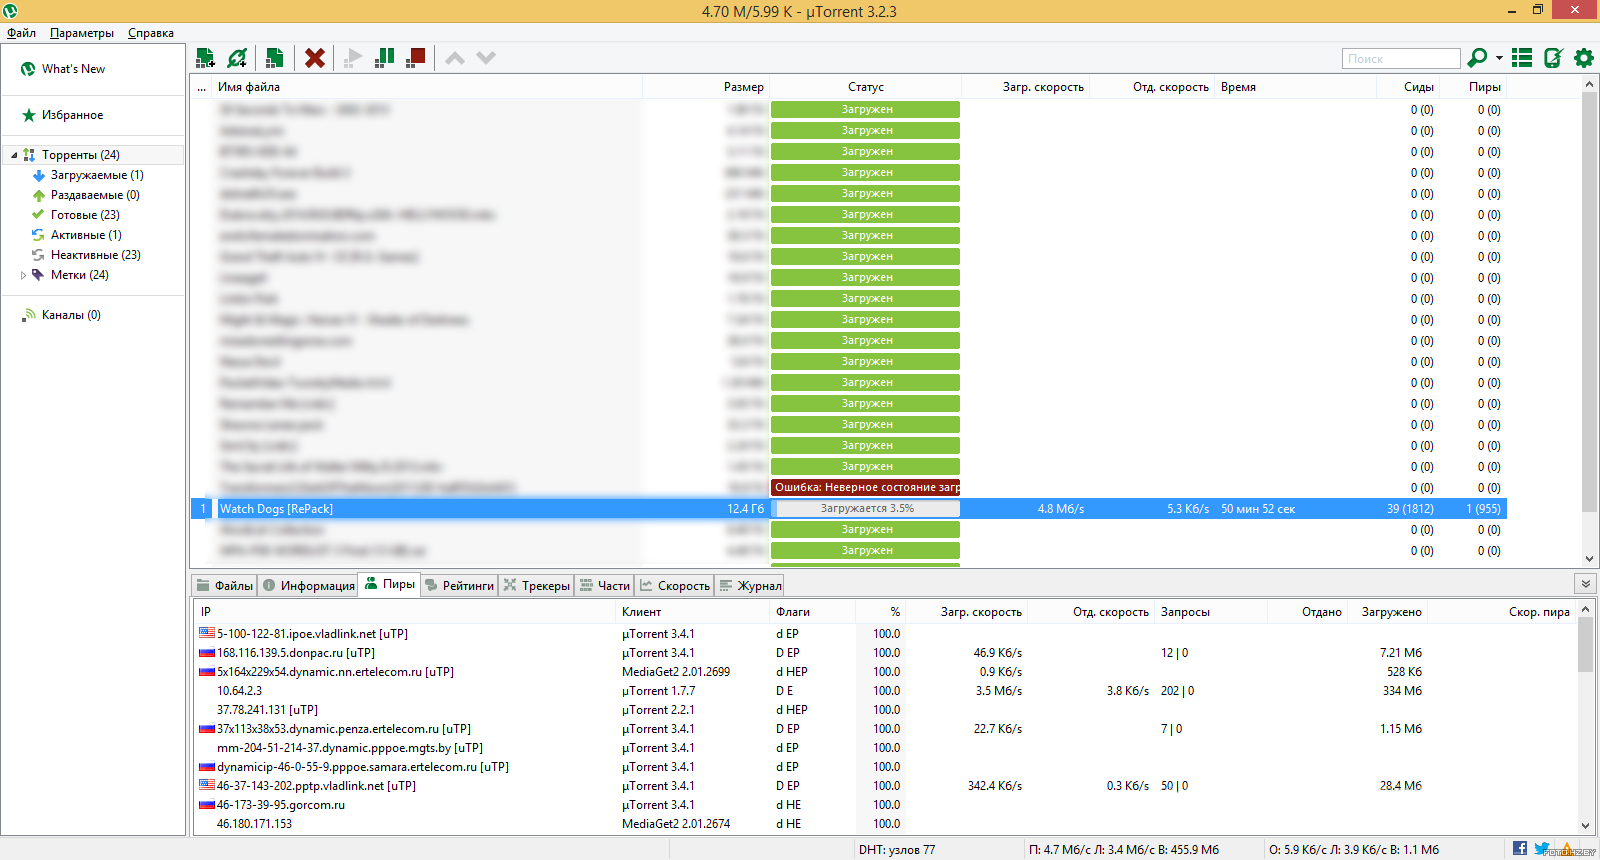Click torrent list vertical scrollbar down arrow

[x=1590, y=559]
